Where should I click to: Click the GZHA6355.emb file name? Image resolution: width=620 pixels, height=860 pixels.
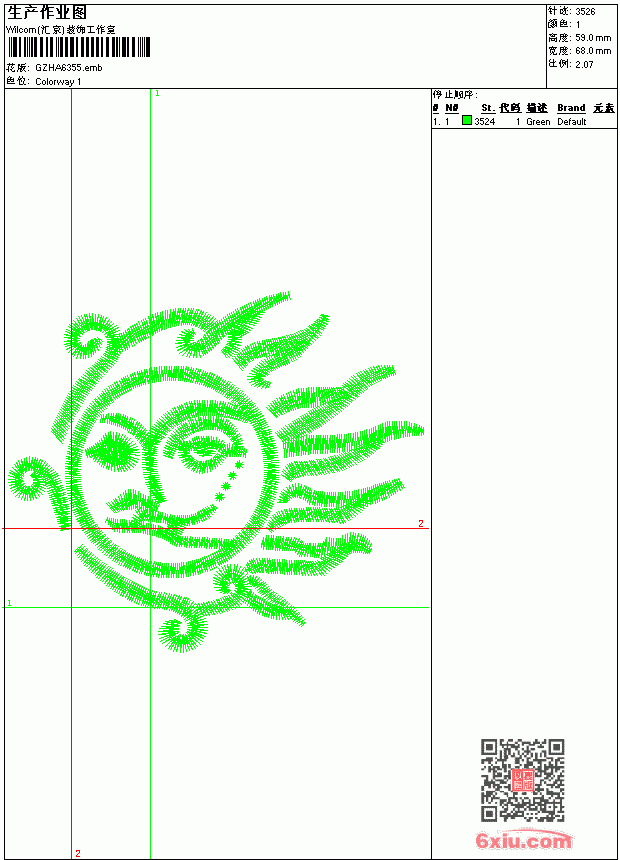(69, 67)
